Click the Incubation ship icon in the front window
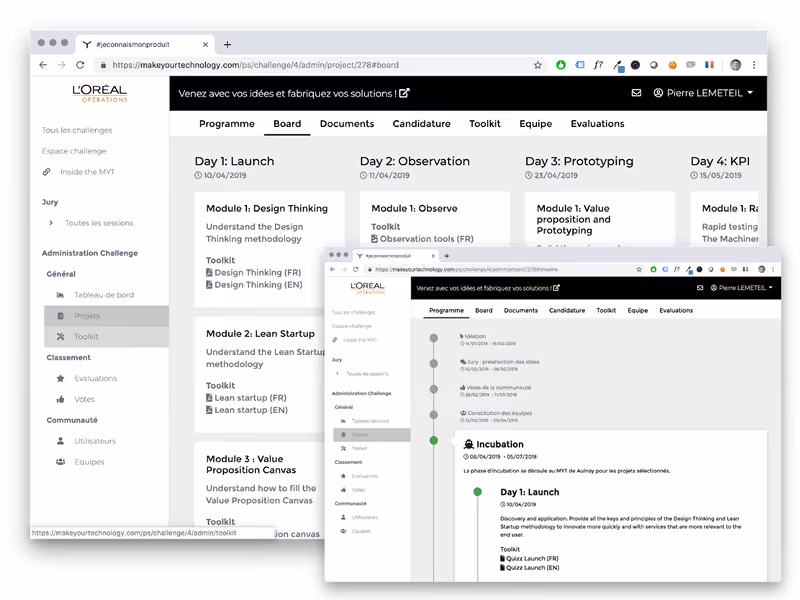Image resolution: width=800 pixels, height=600 pixels. 468,444
